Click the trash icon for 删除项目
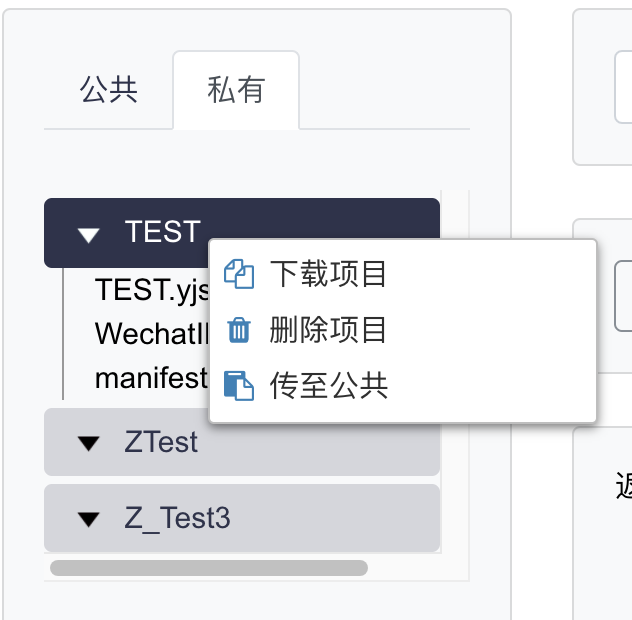Viewport: 632px width, 620px height. click(x=238, y=330)
